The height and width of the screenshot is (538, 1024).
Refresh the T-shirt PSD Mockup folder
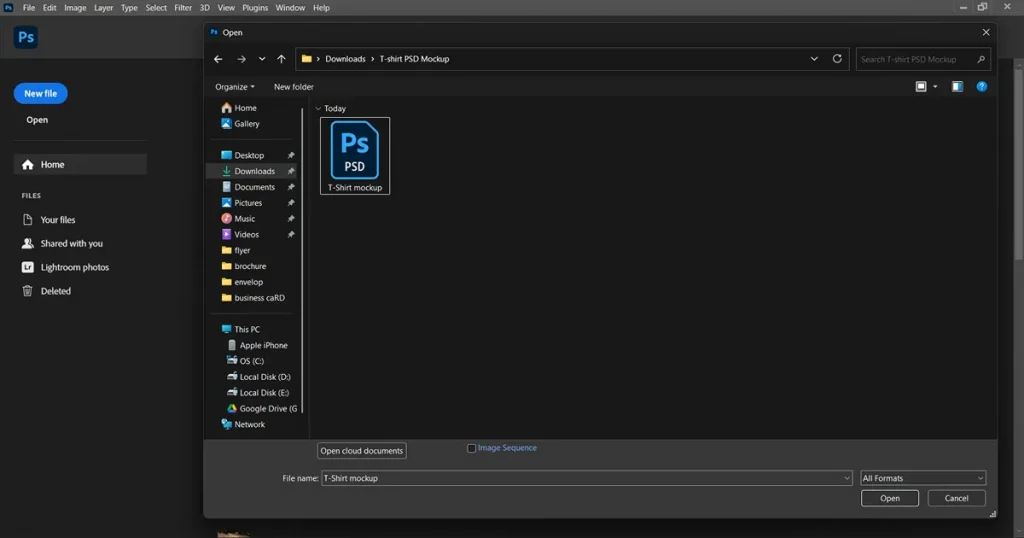click(837, 59)
